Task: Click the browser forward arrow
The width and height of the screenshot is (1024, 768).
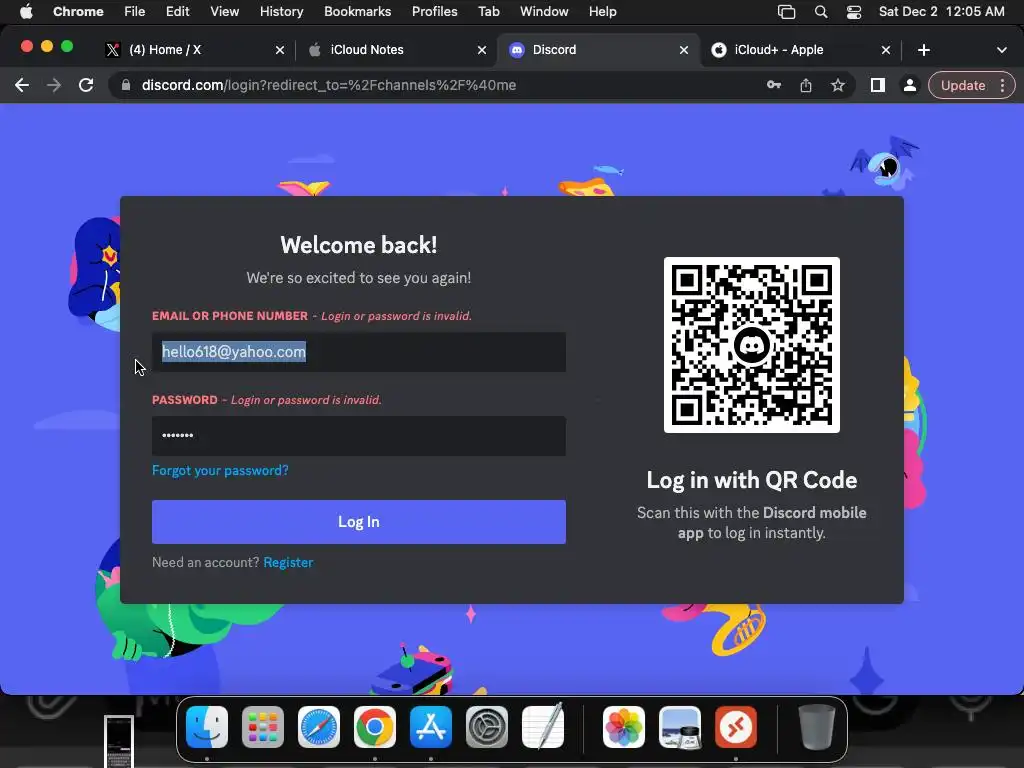Action: [x=54, y=86]
